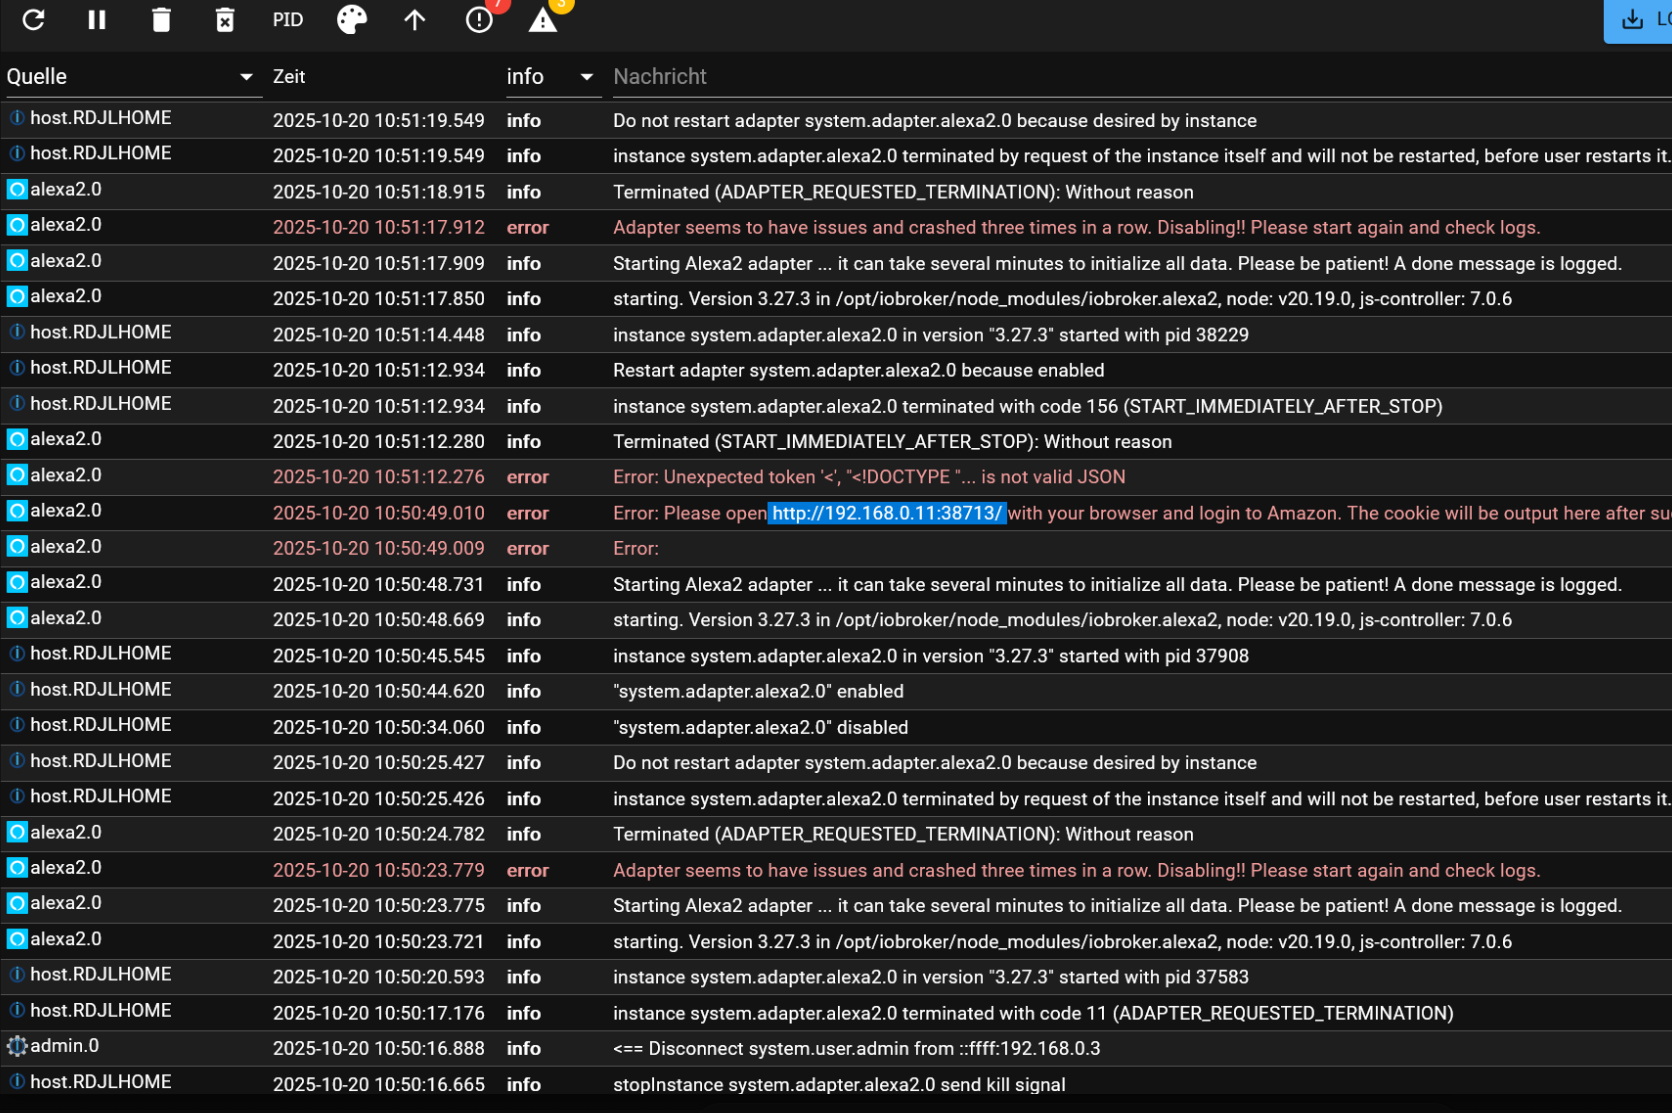The height and width of the screenshot is (1113, 1672).
Task: Click the alexa2.0 icon in top terminated row
Action: [17, 190]
